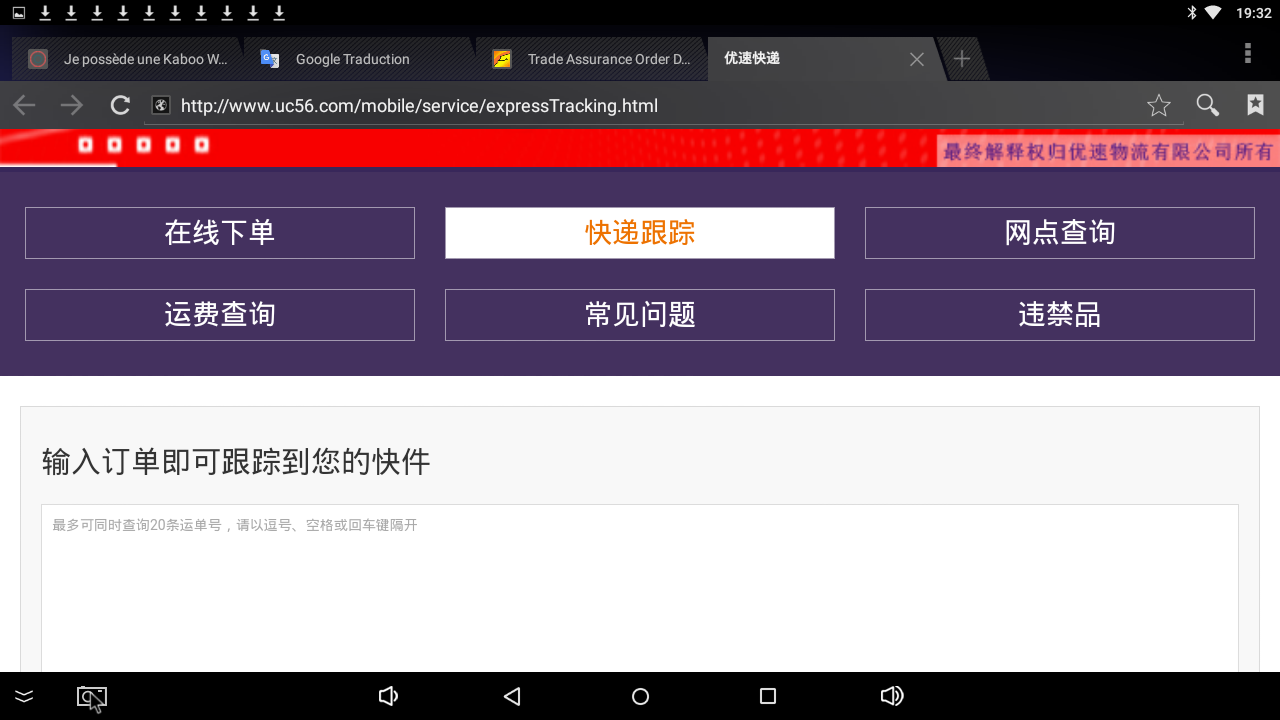Tap the Bluetooth status icon
This screenshot has width=1280, height=720.
pos(1191,13)
